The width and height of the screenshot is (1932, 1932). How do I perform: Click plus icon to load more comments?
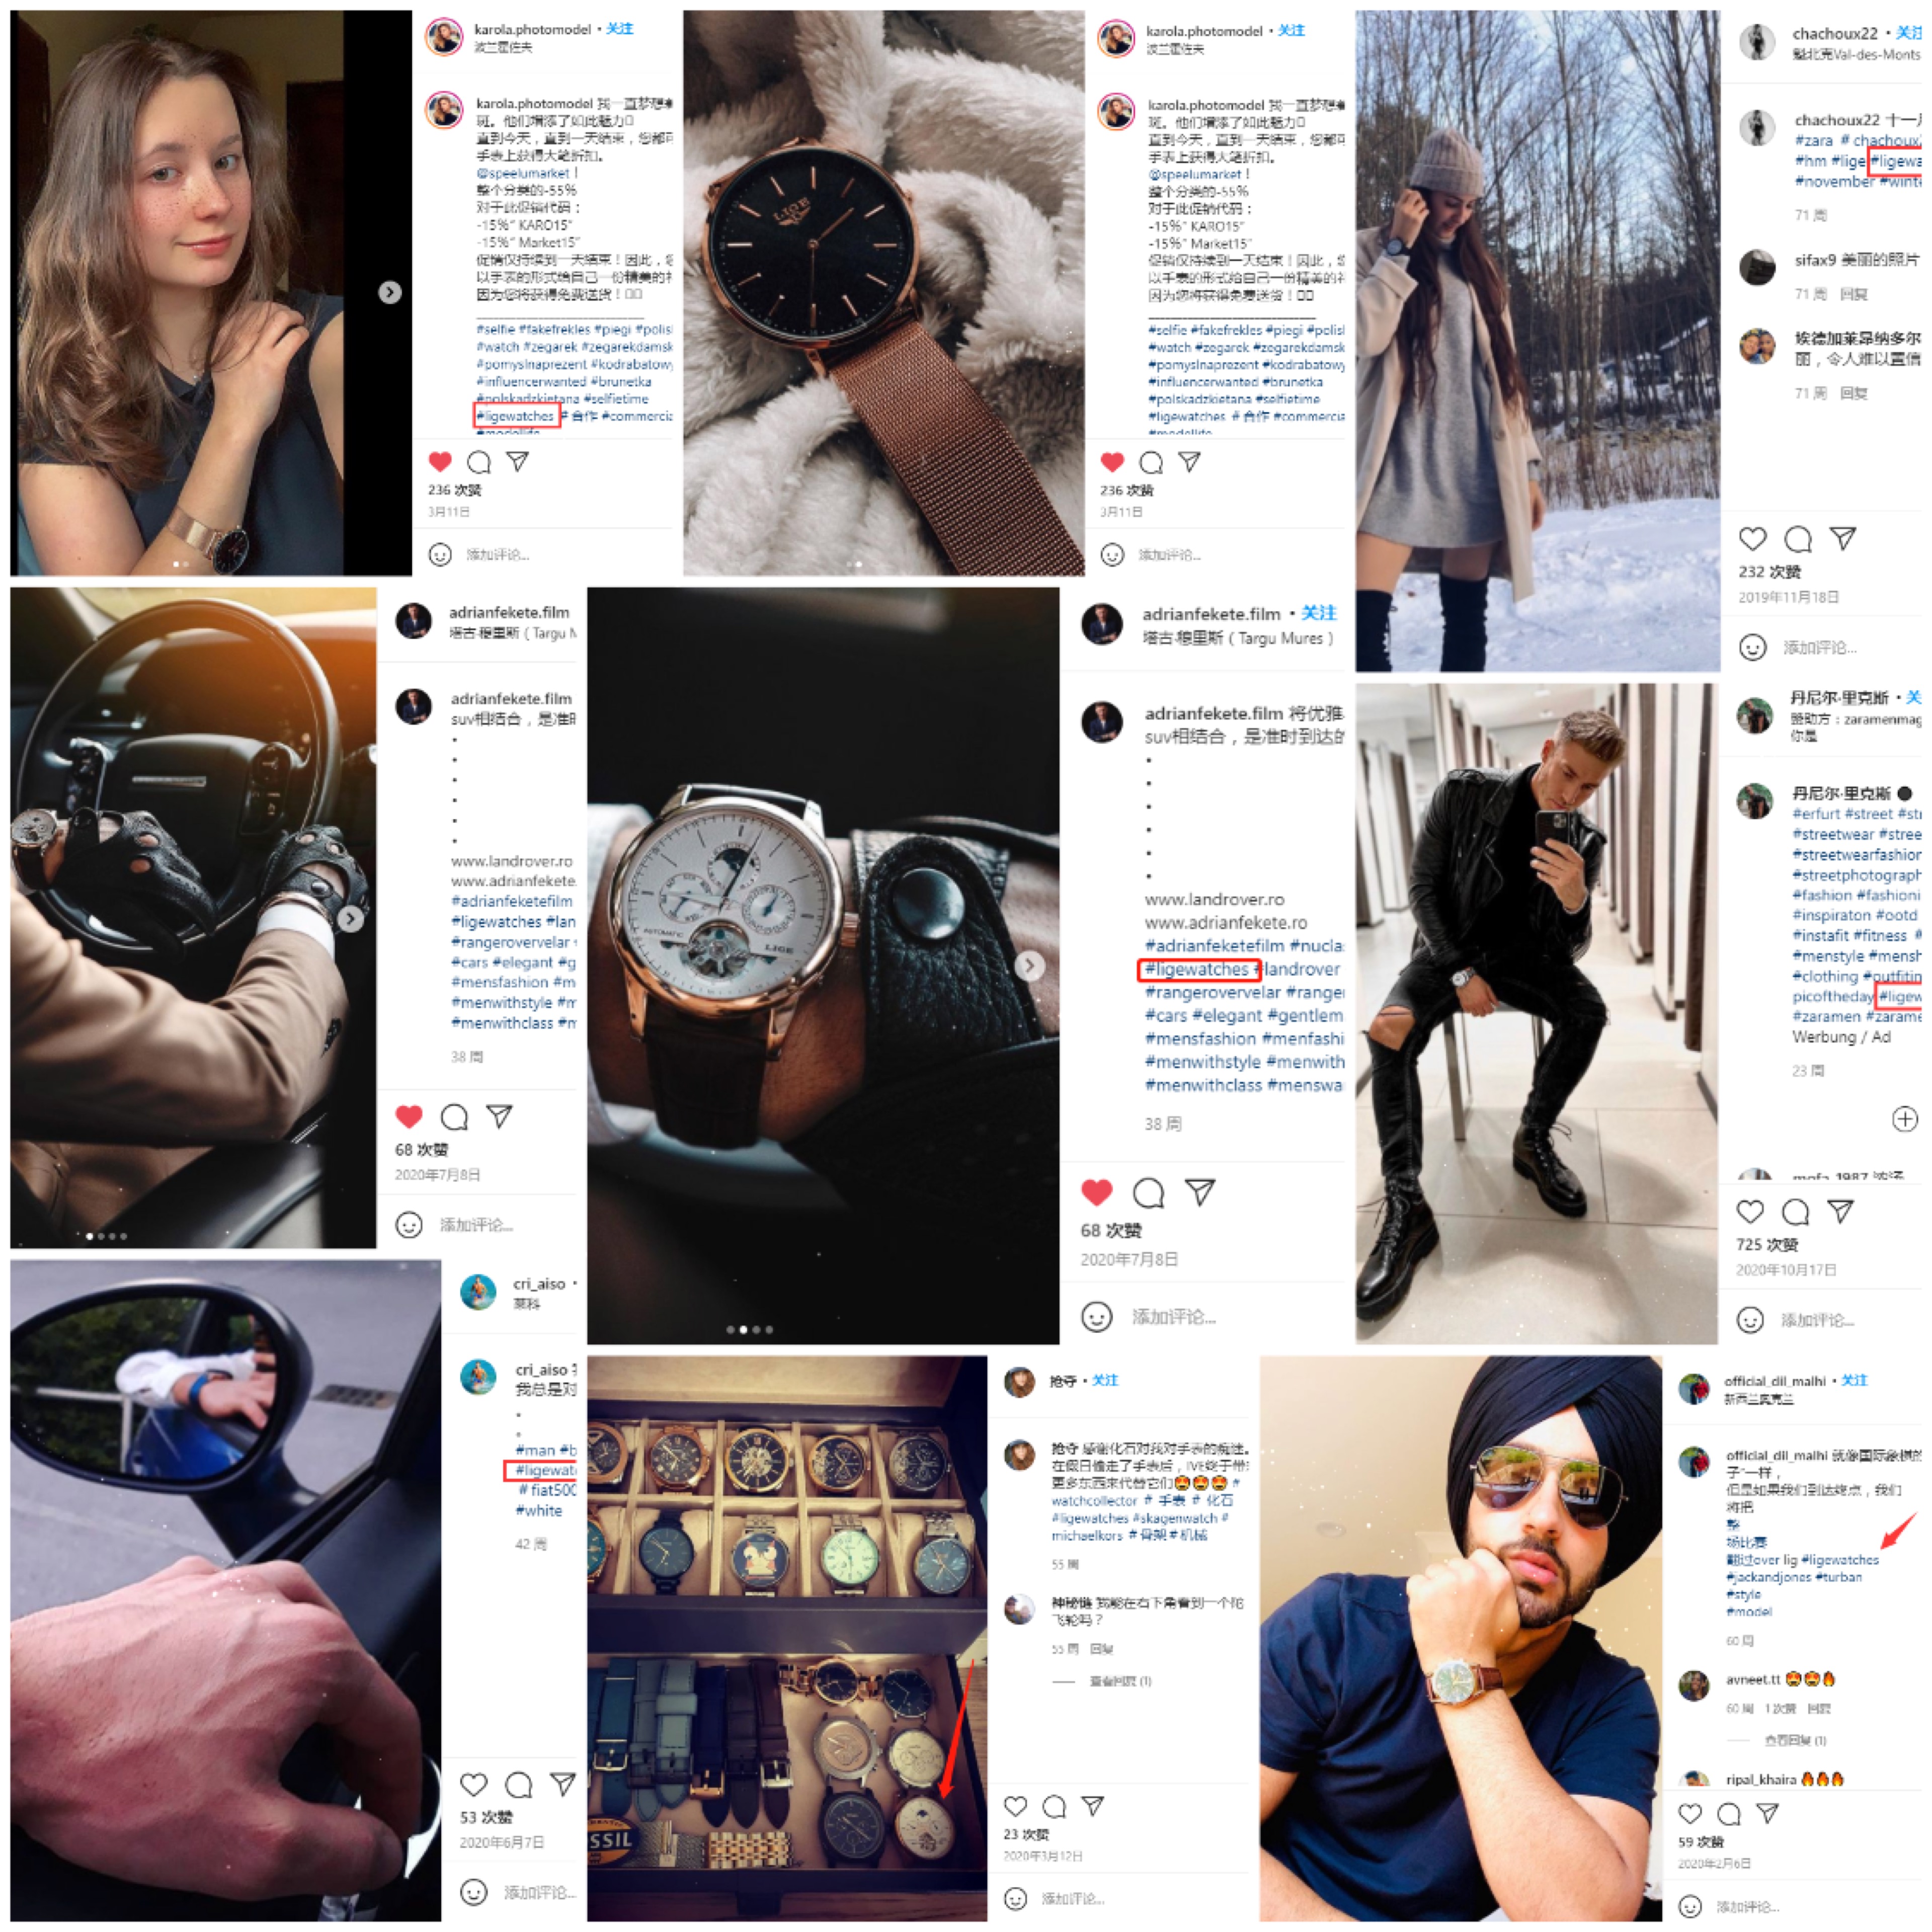click(x=1904, y=1118)
